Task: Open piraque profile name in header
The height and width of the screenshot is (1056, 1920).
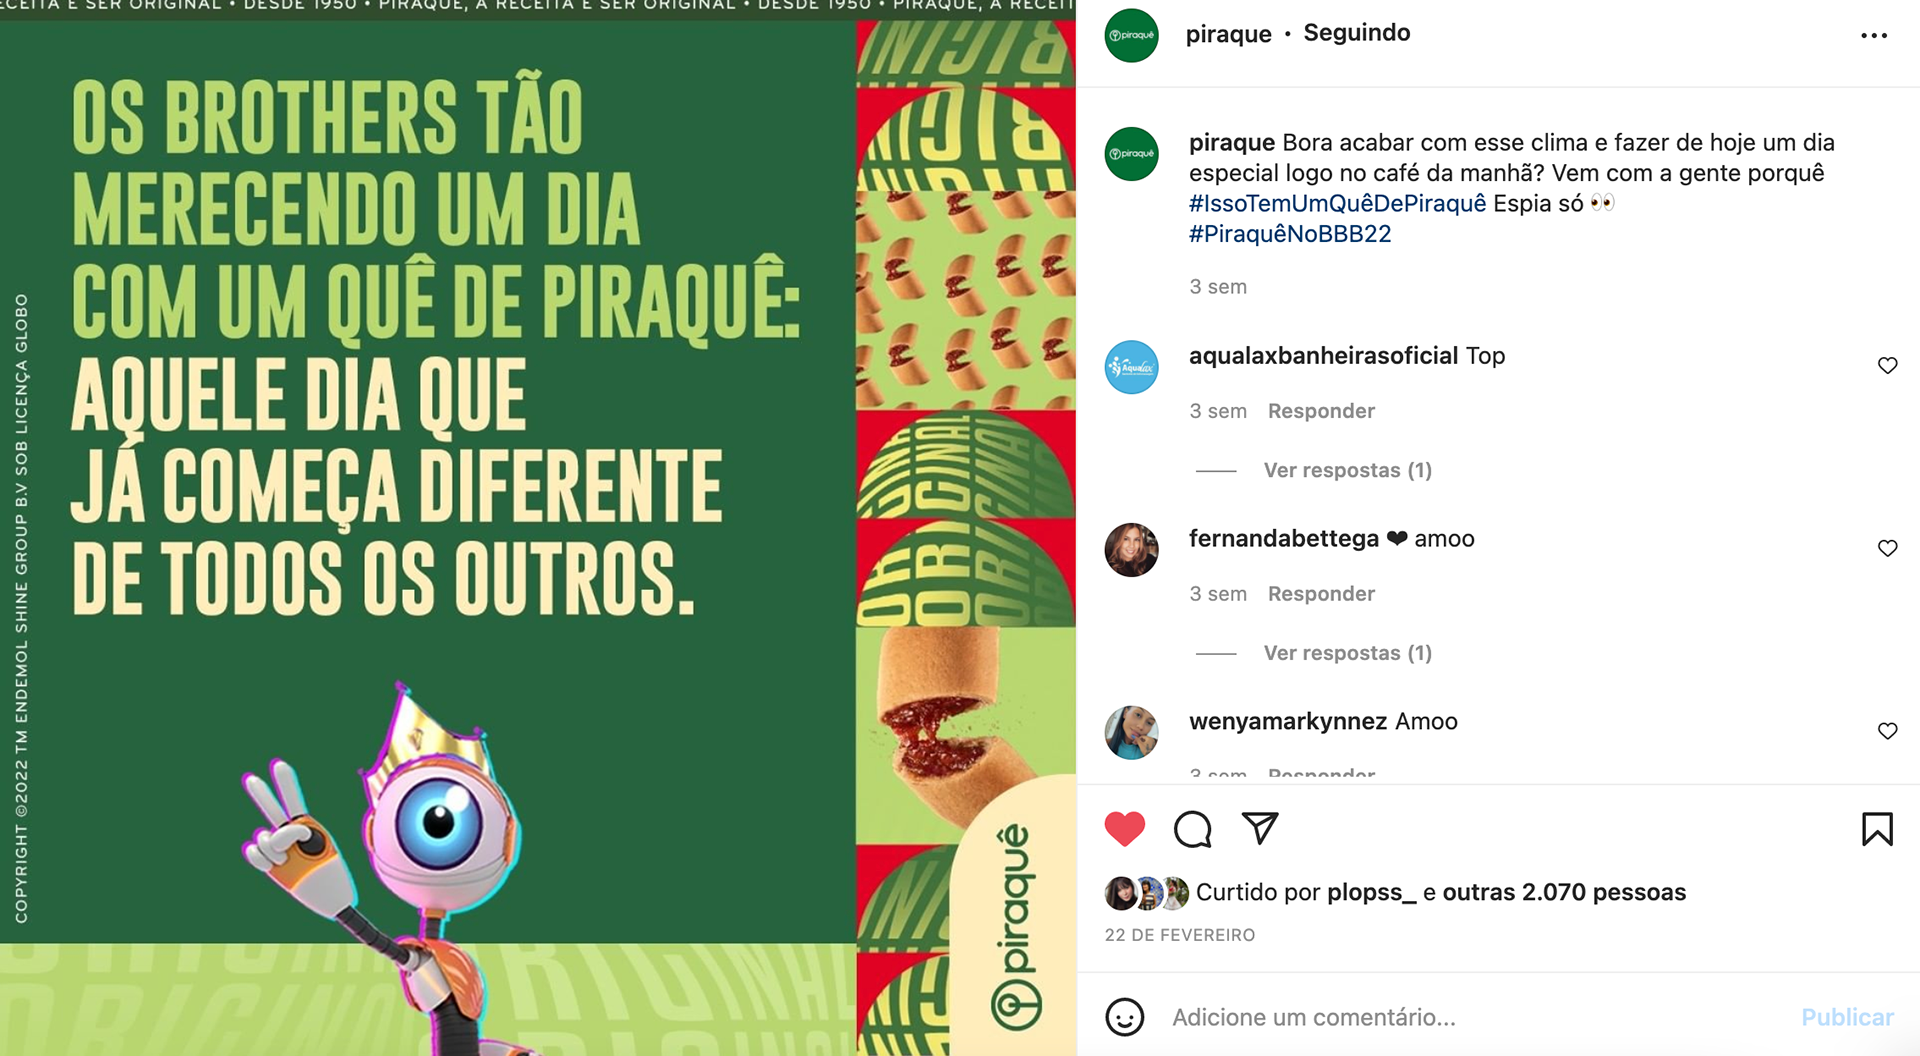Action: tap(1228, 34)
